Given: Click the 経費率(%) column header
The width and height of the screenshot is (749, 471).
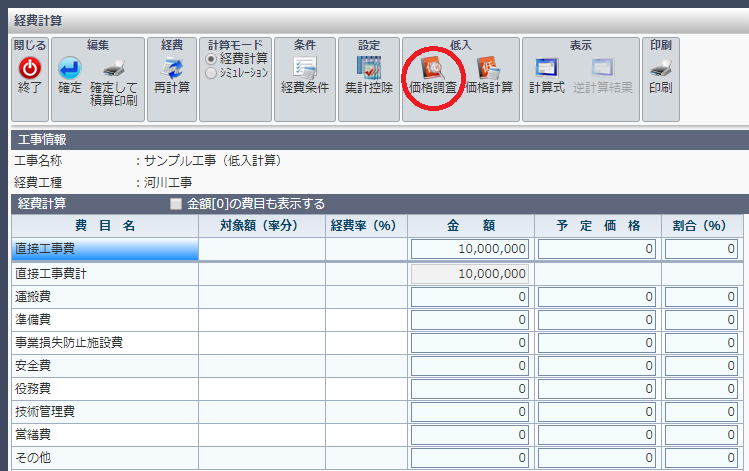Looking at the screenshot, I should 366,225.
